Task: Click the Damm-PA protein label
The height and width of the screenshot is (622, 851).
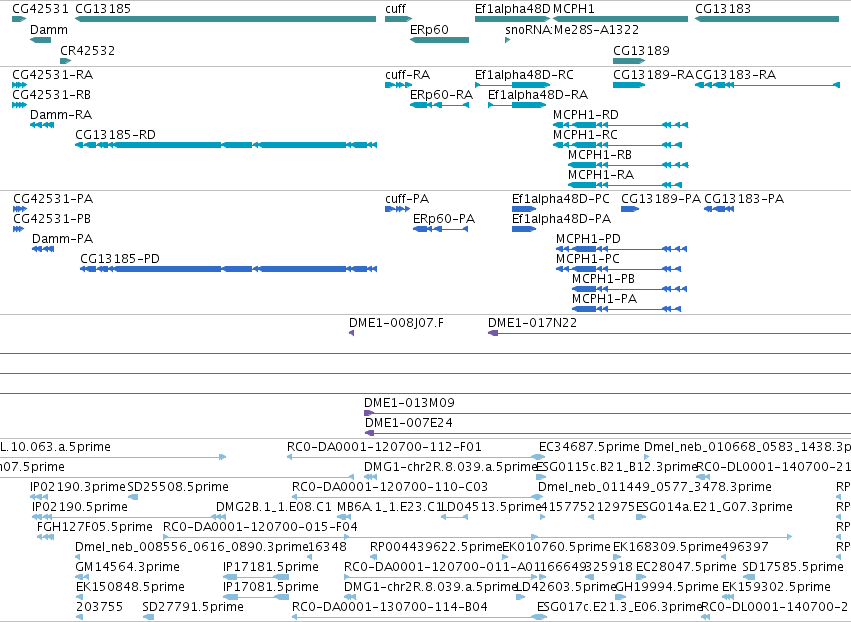Action: 62,239
